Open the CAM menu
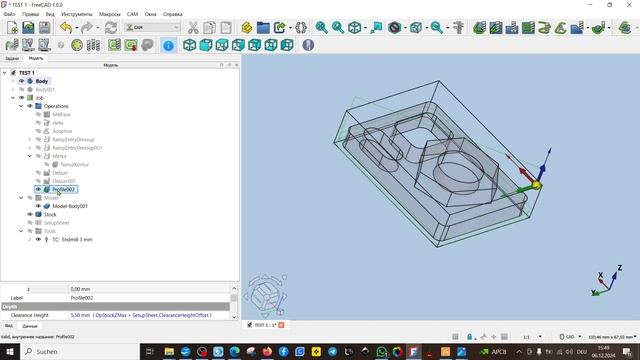The width and height of the screenshot is (640, 360). point(132,14)
